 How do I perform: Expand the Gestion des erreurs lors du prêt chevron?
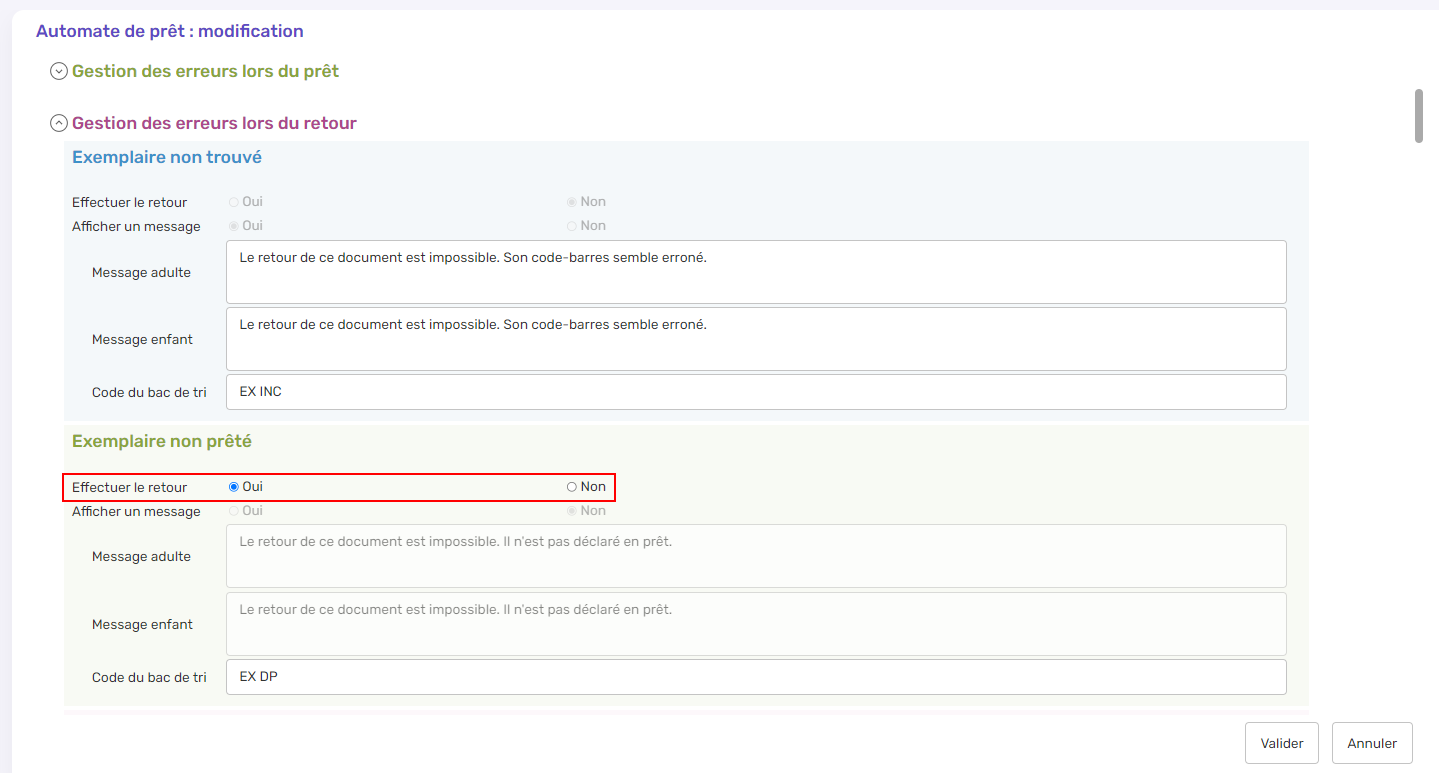pyautogui.click(x=59, y=72)
